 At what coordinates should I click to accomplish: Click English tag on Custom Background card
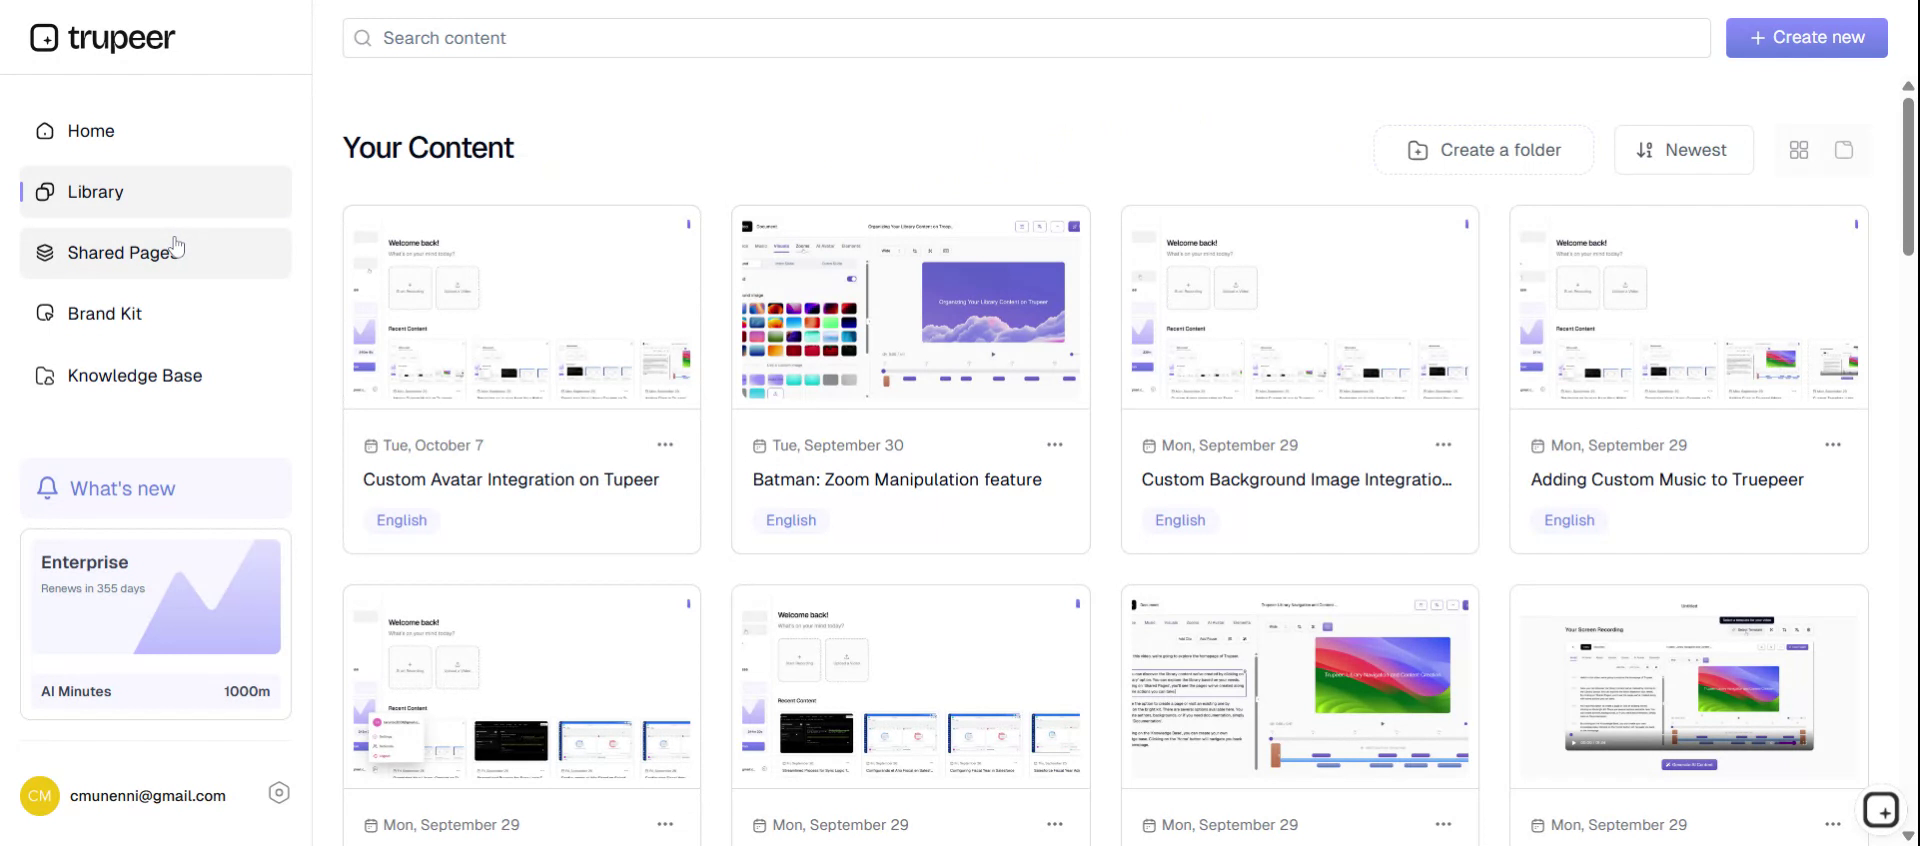click(1180, 520)
